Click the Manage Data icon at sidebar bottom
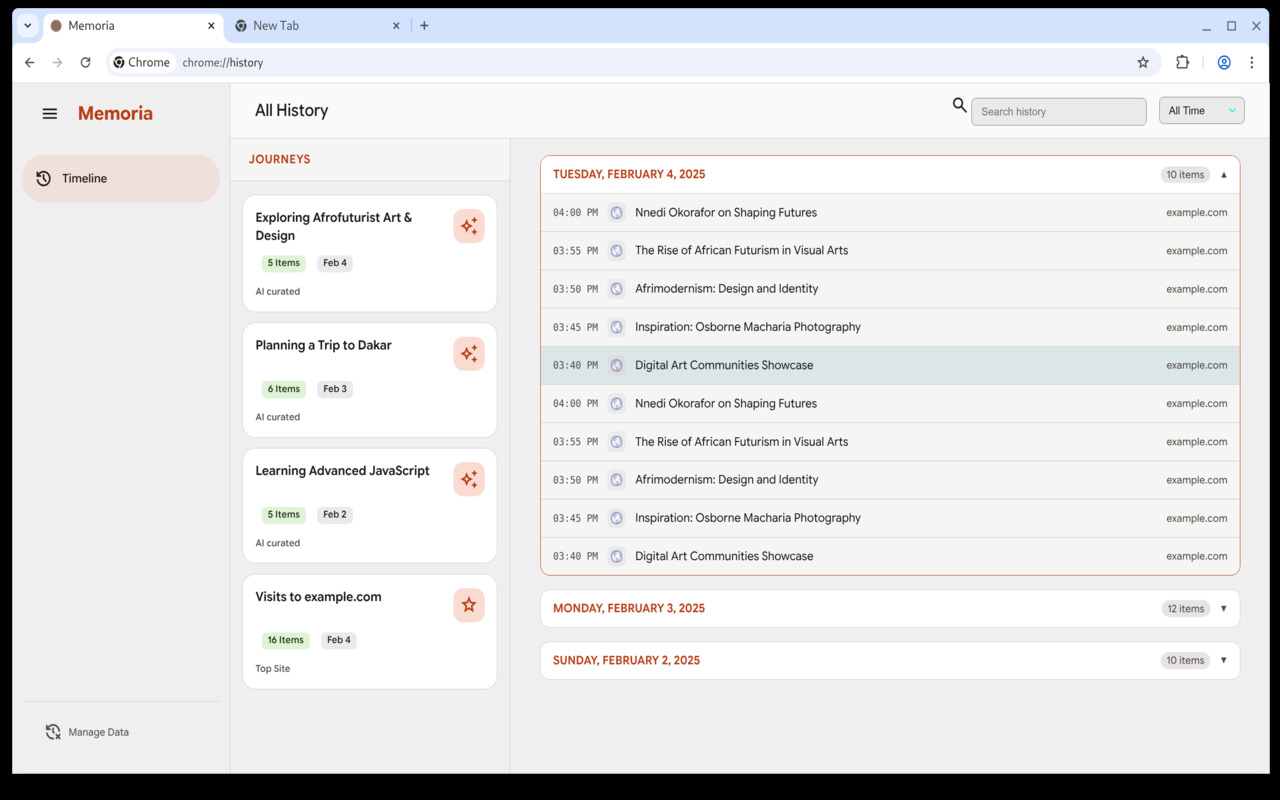Screen dimensions: 1280x800 click(52, 731)
